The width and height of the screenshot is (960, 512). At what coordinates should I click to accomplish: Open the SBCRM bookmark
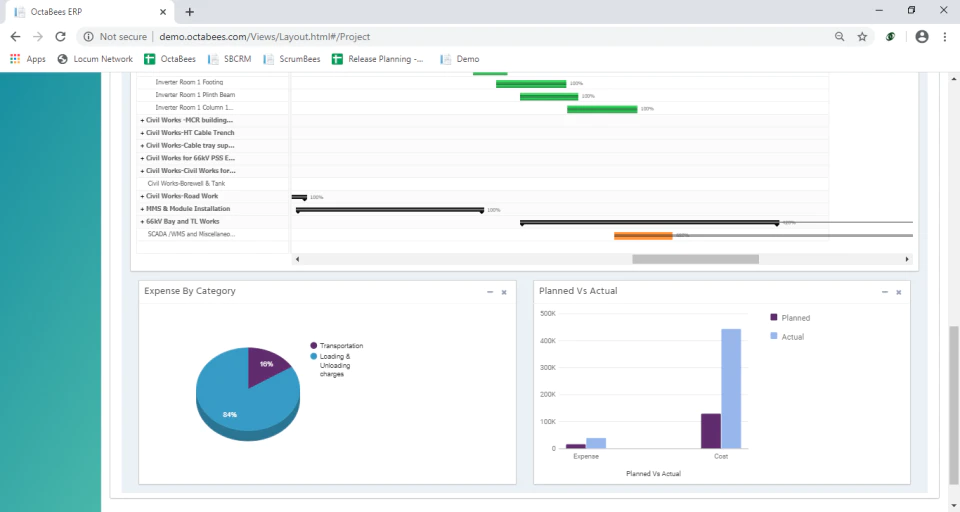(x=230, y=59)
